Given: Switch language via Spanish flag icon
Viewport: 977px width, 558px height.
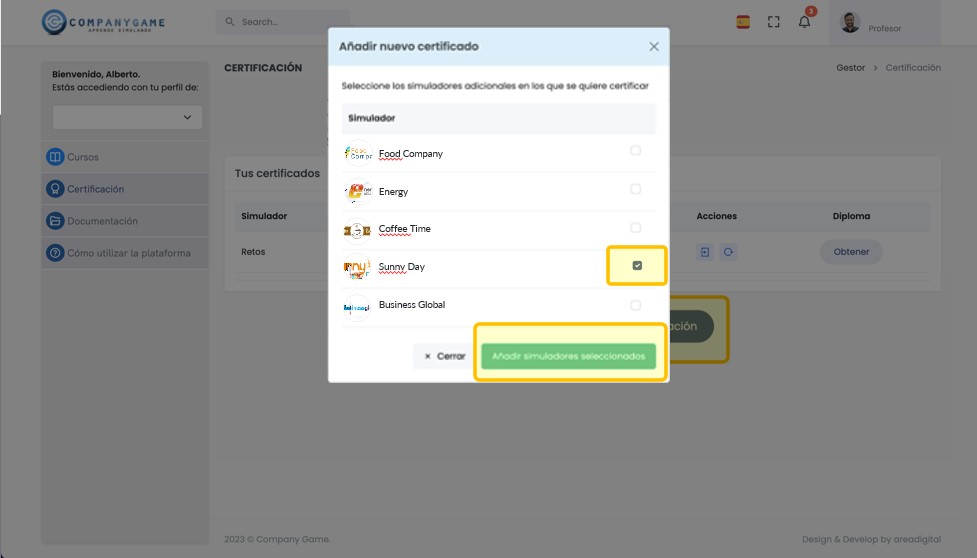Looking at the screenshot, I should 743,22.
